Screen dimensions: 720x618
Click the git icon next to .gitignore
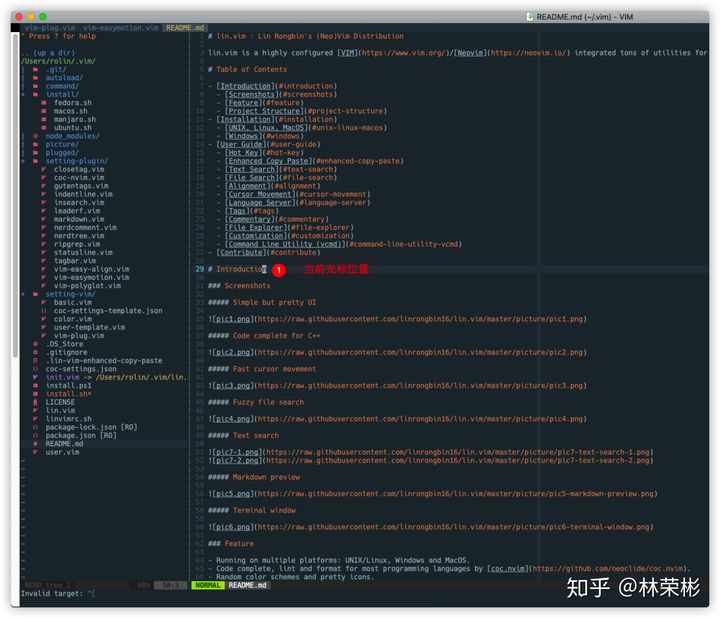[x=35, y=352]
